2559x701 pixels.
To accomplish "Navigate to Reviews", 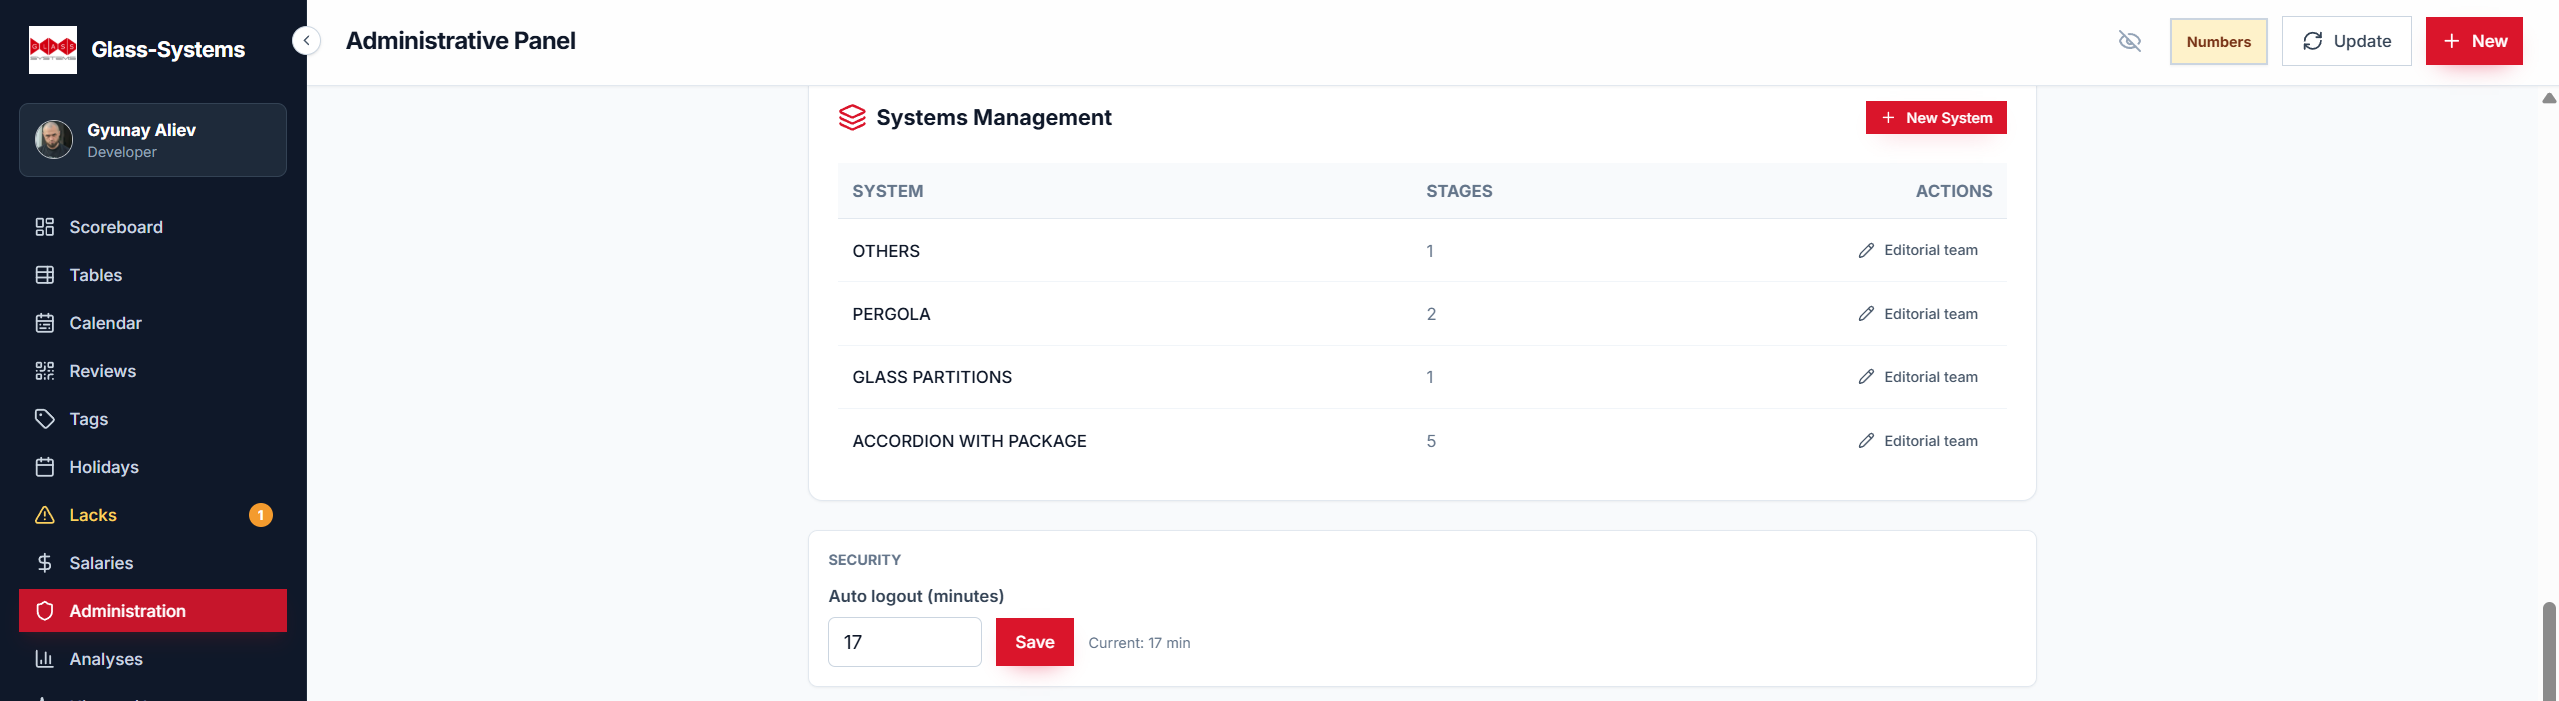I will [x=153, y=371].
